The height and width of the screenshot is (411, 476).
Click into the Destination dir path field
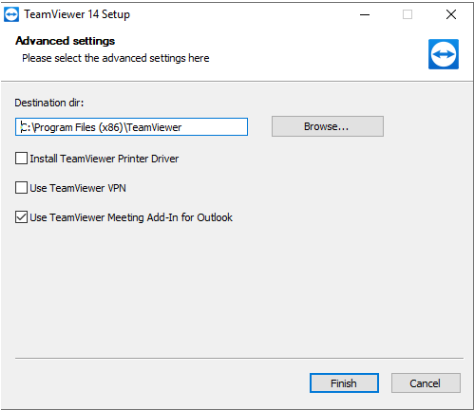coord(131,127)
